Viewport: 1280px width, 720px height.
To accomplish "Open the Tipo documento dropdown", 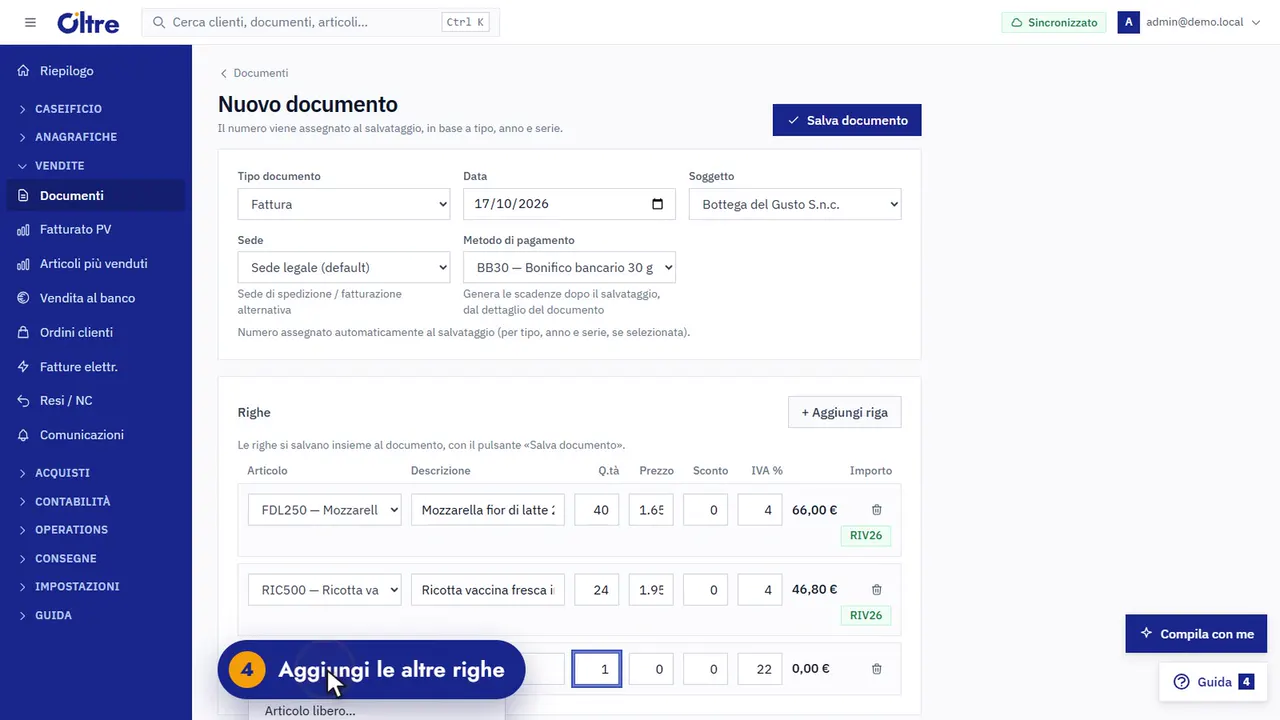I will [x=344, y=204].
